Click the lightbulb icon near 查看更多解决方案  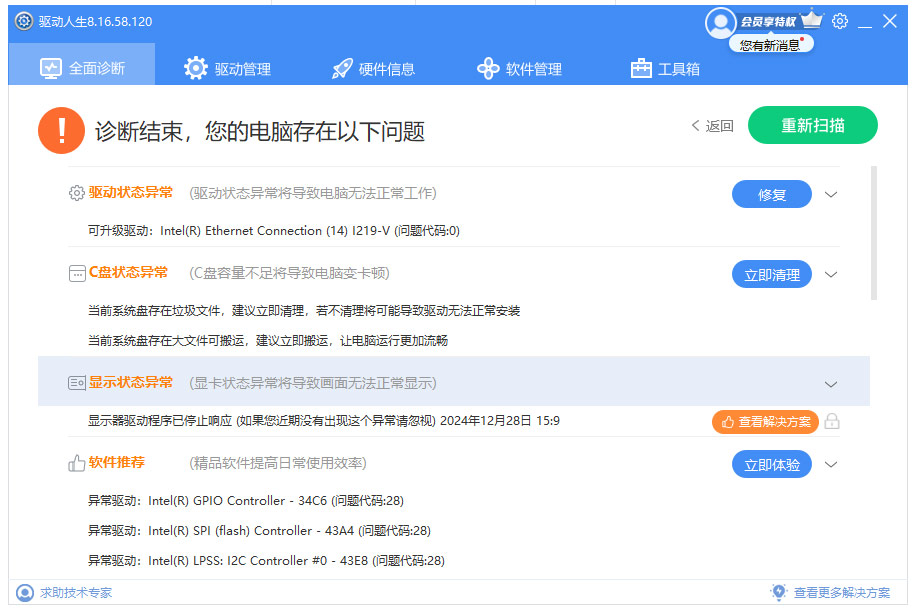coord(780,593)
